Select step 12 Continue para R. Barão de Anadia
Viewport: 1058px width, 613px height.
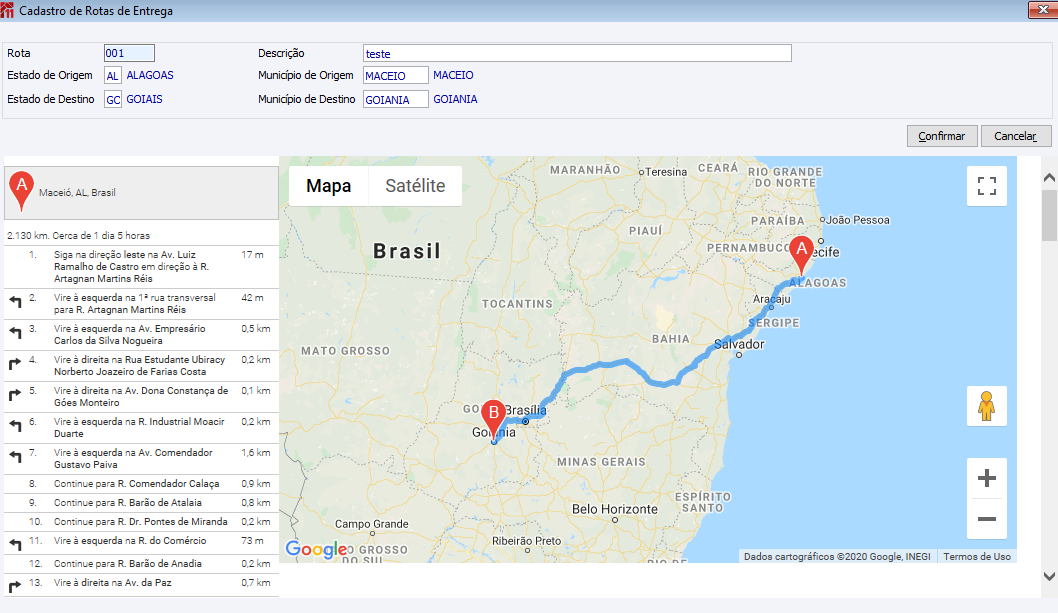pos(142,564)
